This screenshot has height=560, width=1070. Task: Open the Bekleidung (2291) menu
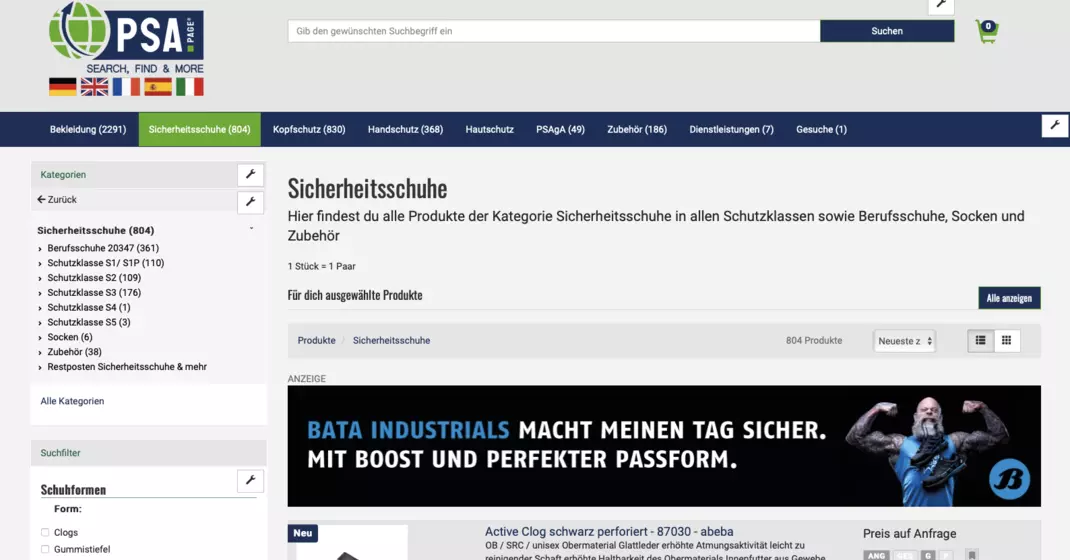click(x=88, y=130)
